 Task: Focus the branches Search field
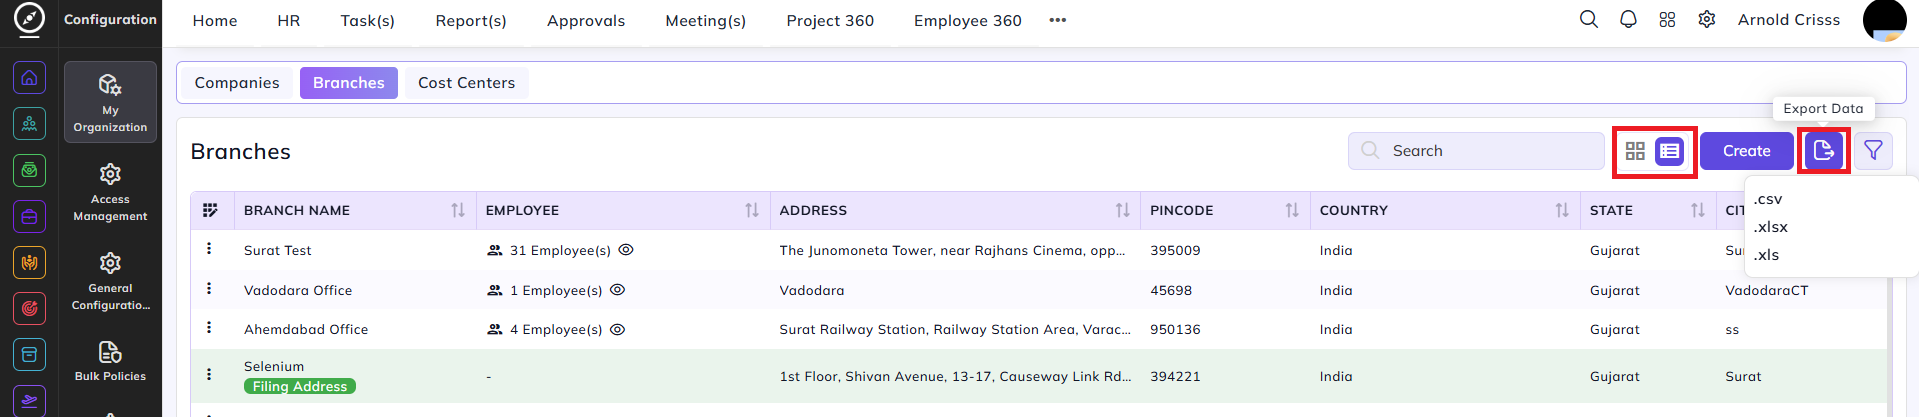click(1476, 151)
